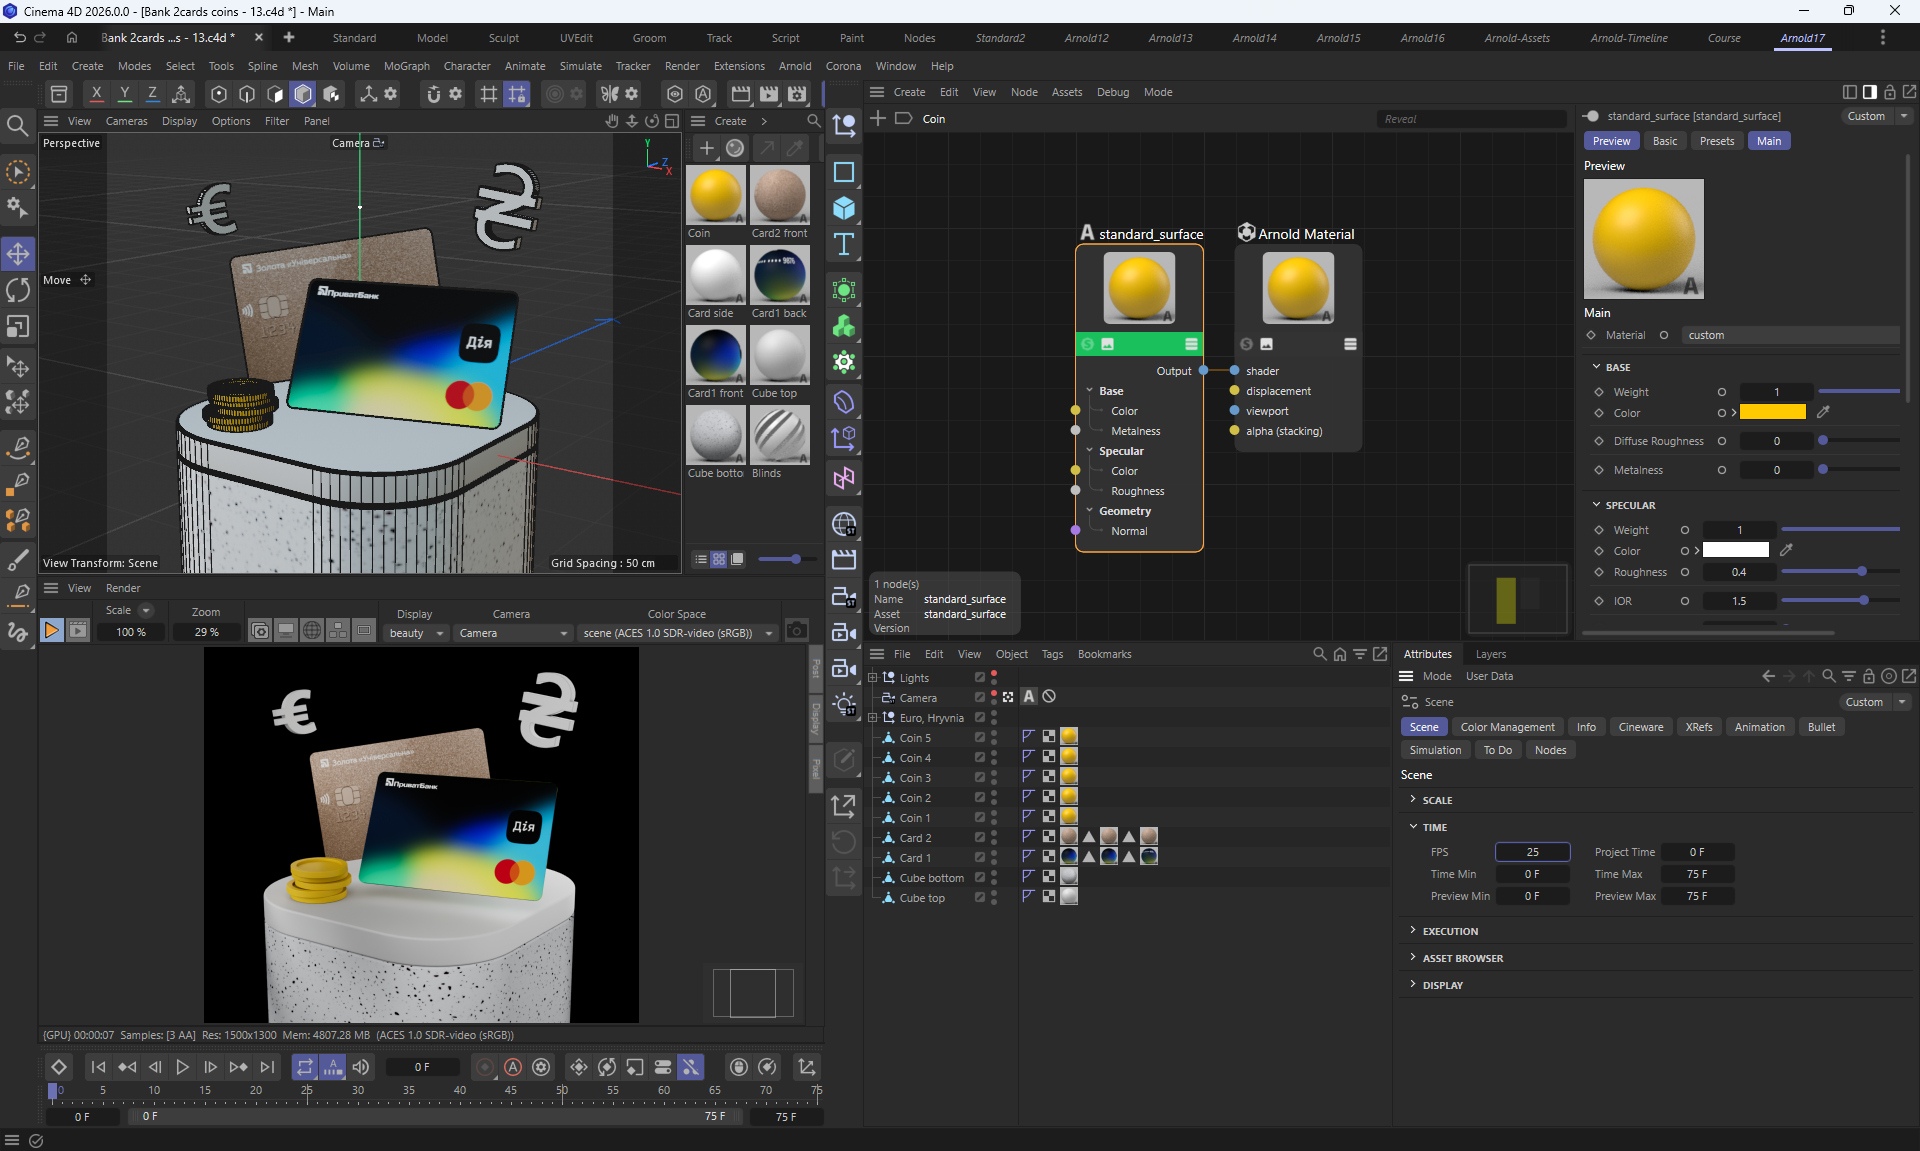The image size is (1920, 1151).
Task: Switch to the Layers tab
Action: pyautogui.click(x=1490, y=654)
